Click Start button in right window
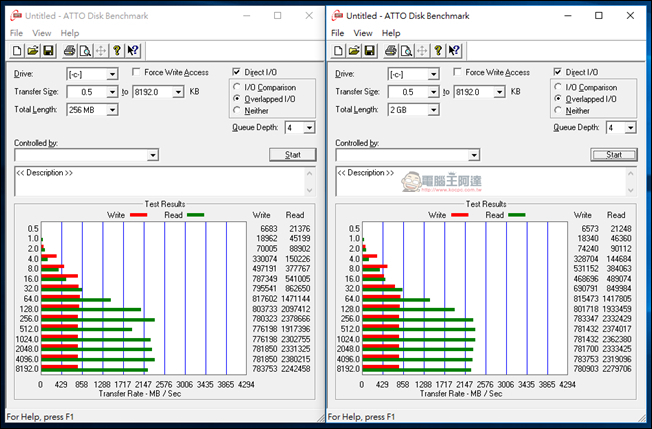 (x=614, y=155)
